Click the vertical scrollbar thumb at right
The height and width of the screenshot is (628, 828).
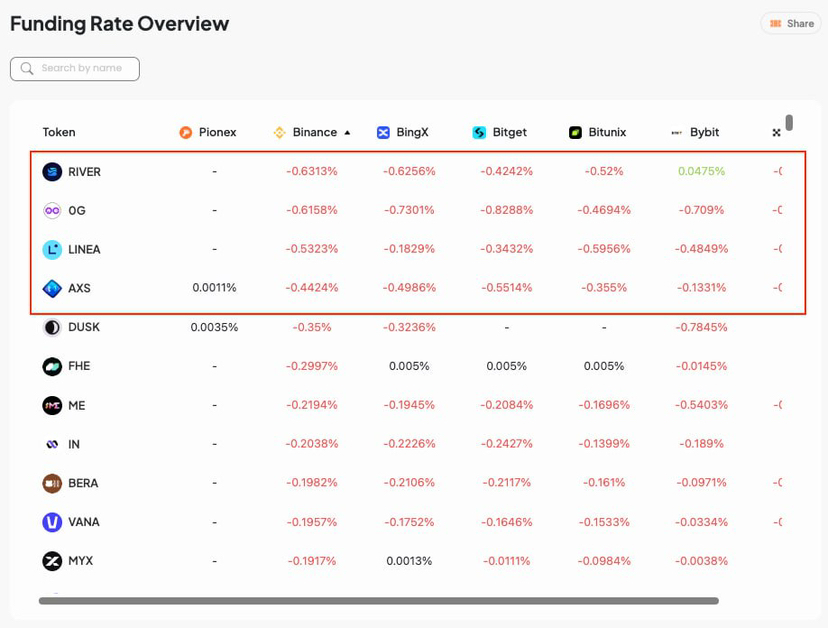point(789,123)
